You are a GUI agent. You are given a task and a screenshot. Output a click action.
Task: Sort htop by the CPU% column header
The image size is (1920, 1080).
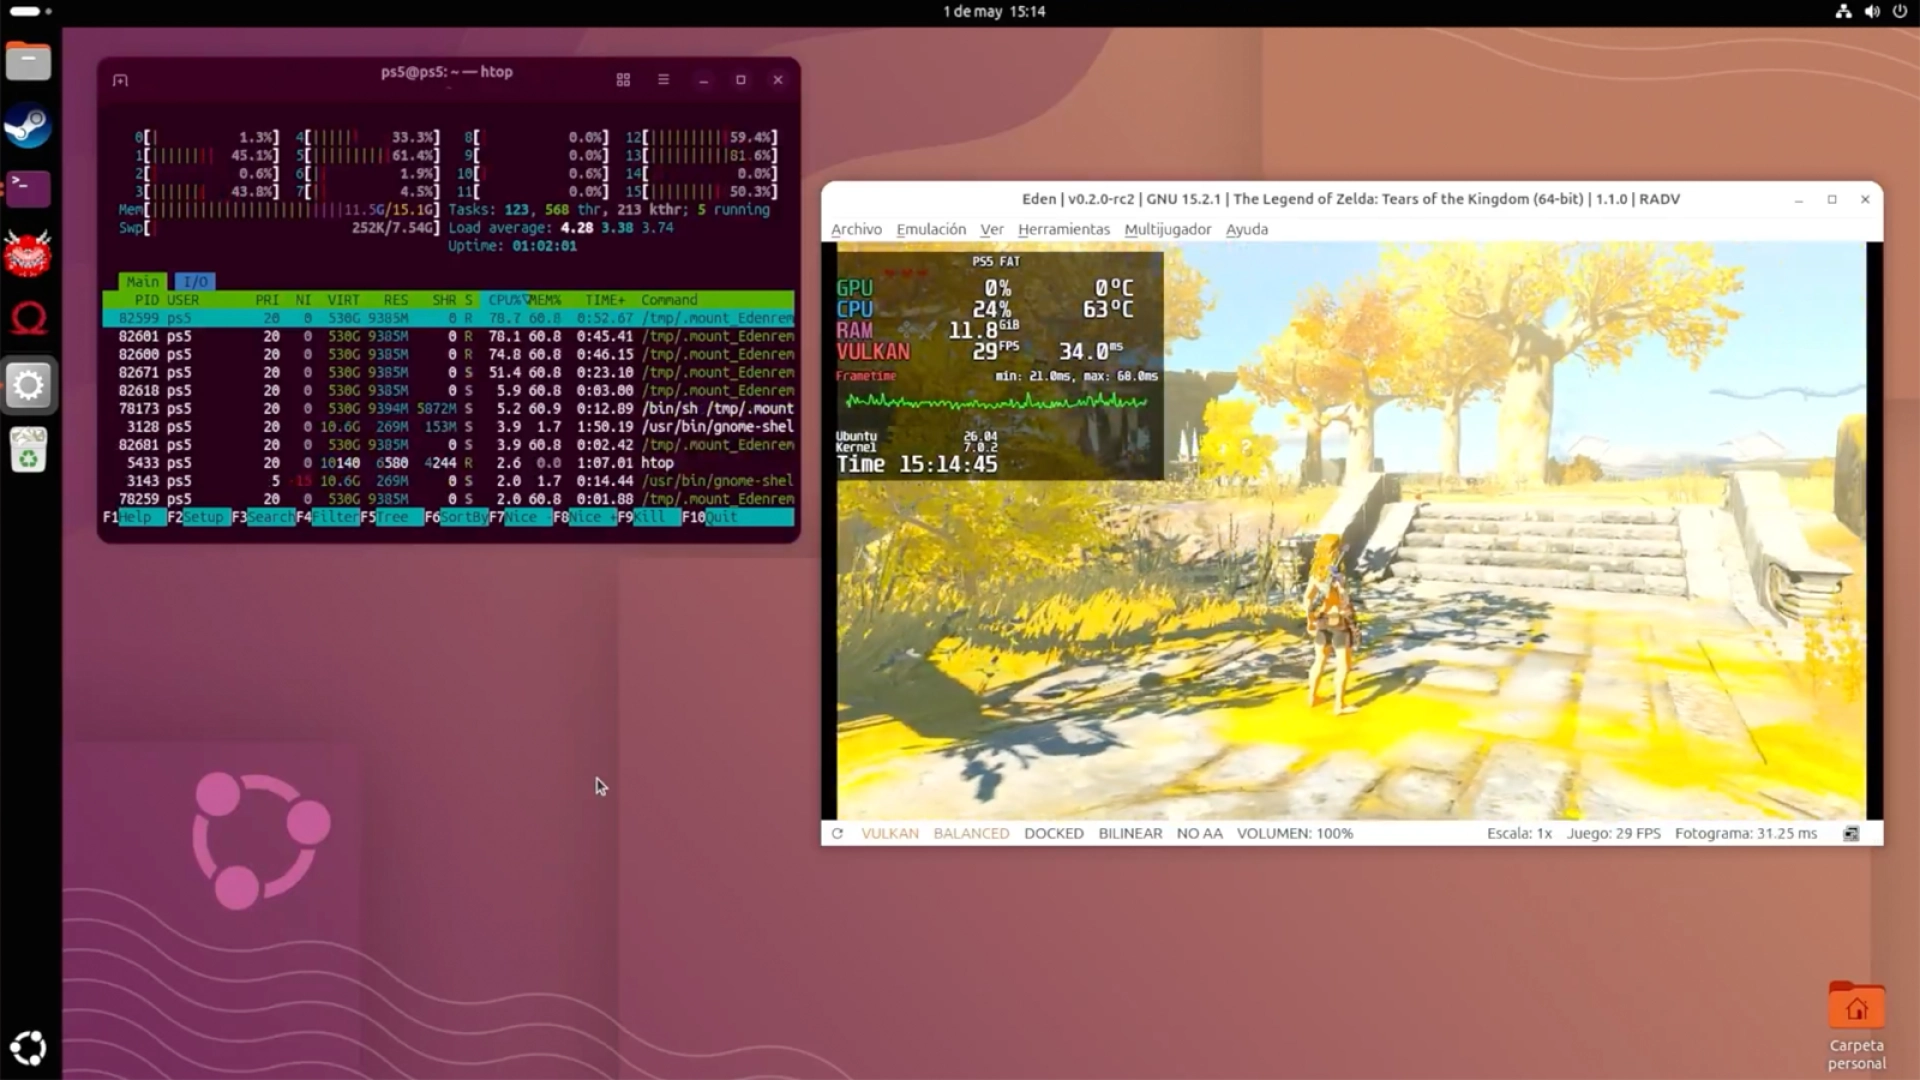tap(505, 300)
